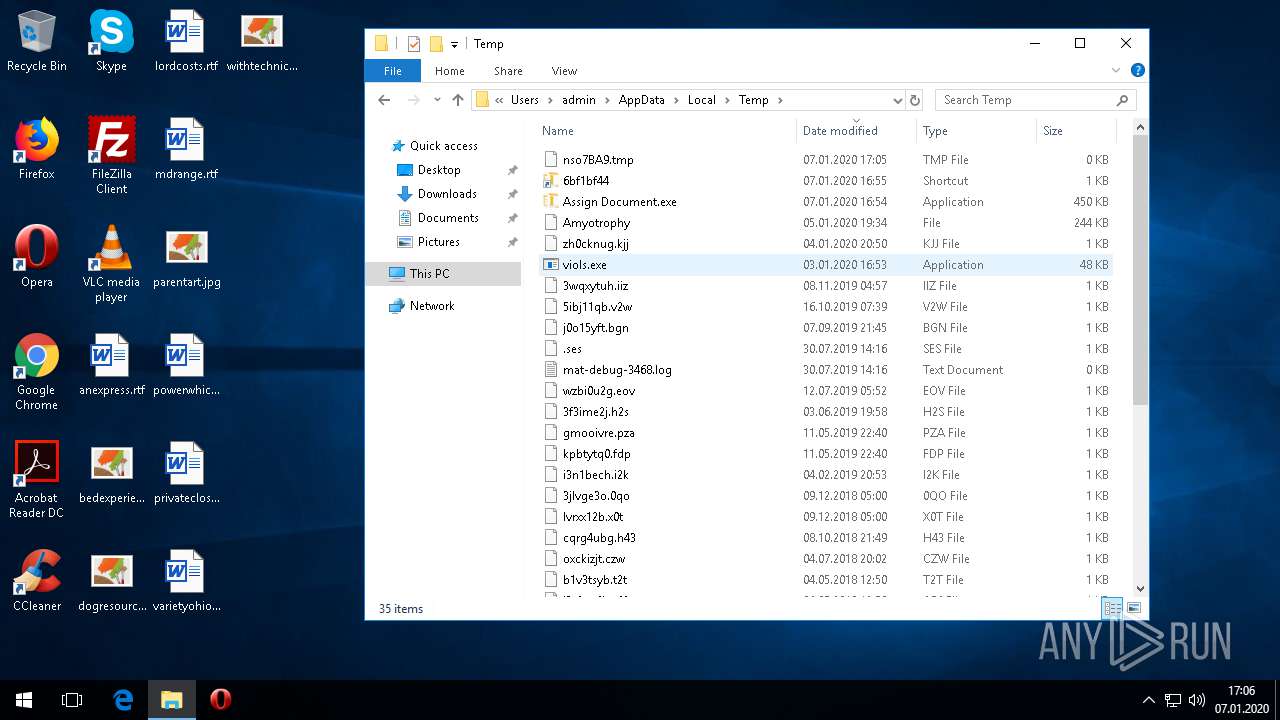The height and width of the screenshot is (720, 1280).
Task: Click the Windows Start button
Action: pyautogui.click(x=24, y=700)
